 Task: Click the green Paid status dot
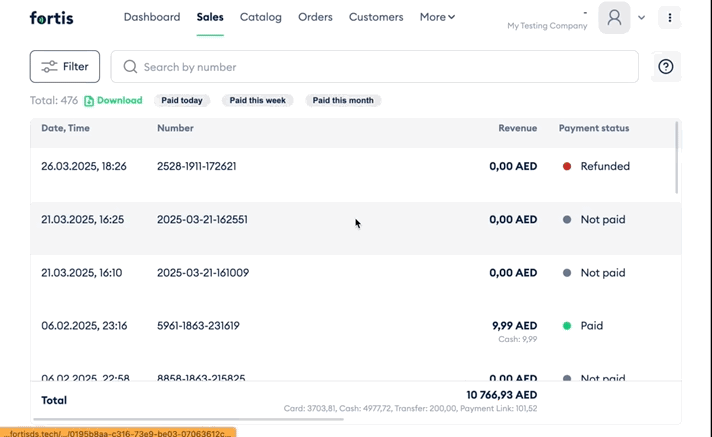point(567,326)
